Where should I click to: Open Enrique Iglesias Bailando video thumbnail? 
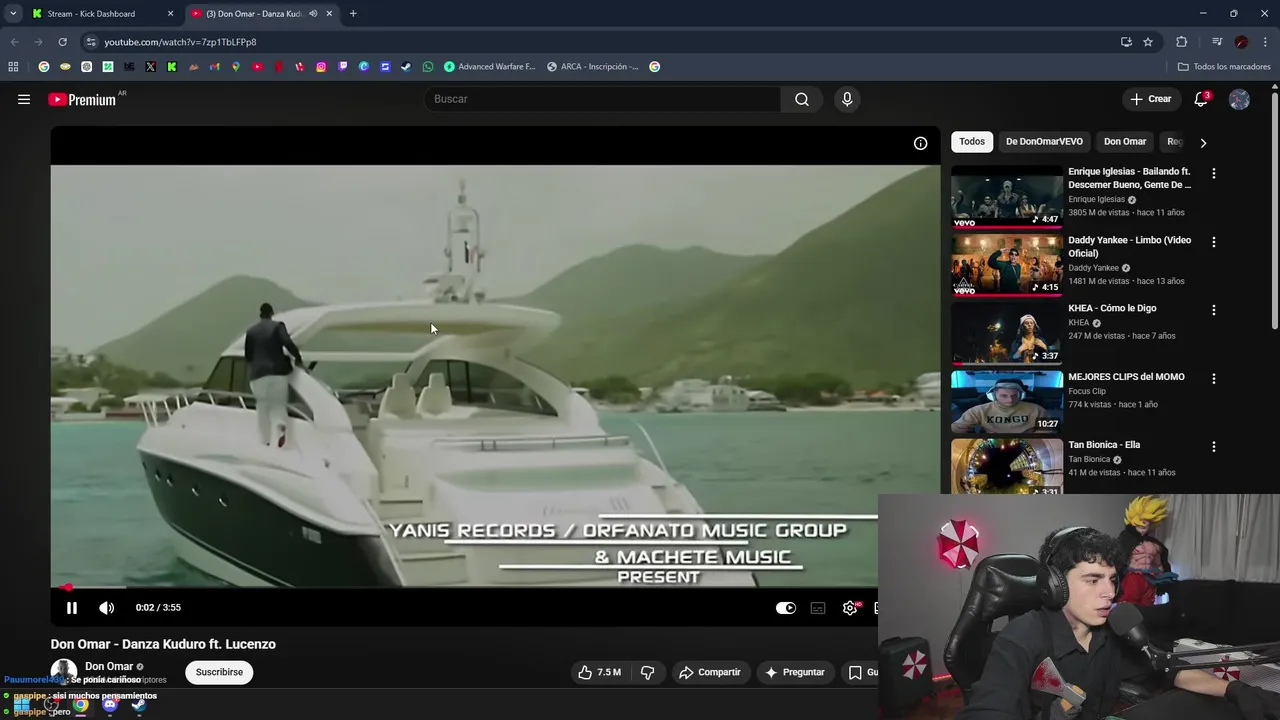pos(1007,197)
